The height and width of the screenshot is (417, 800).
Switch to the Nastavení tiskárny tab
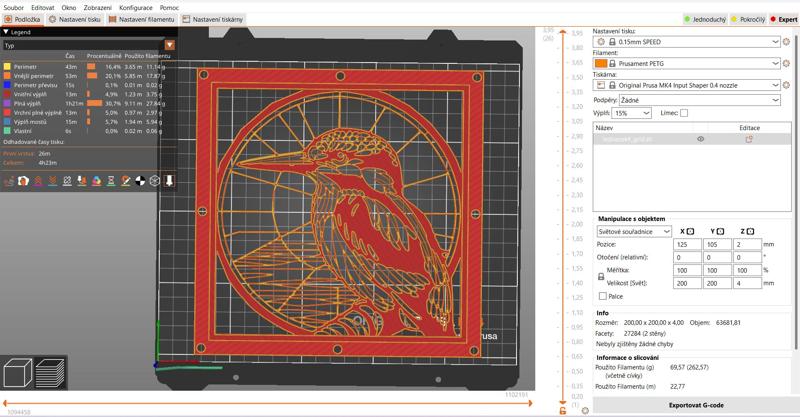point(213,19)
